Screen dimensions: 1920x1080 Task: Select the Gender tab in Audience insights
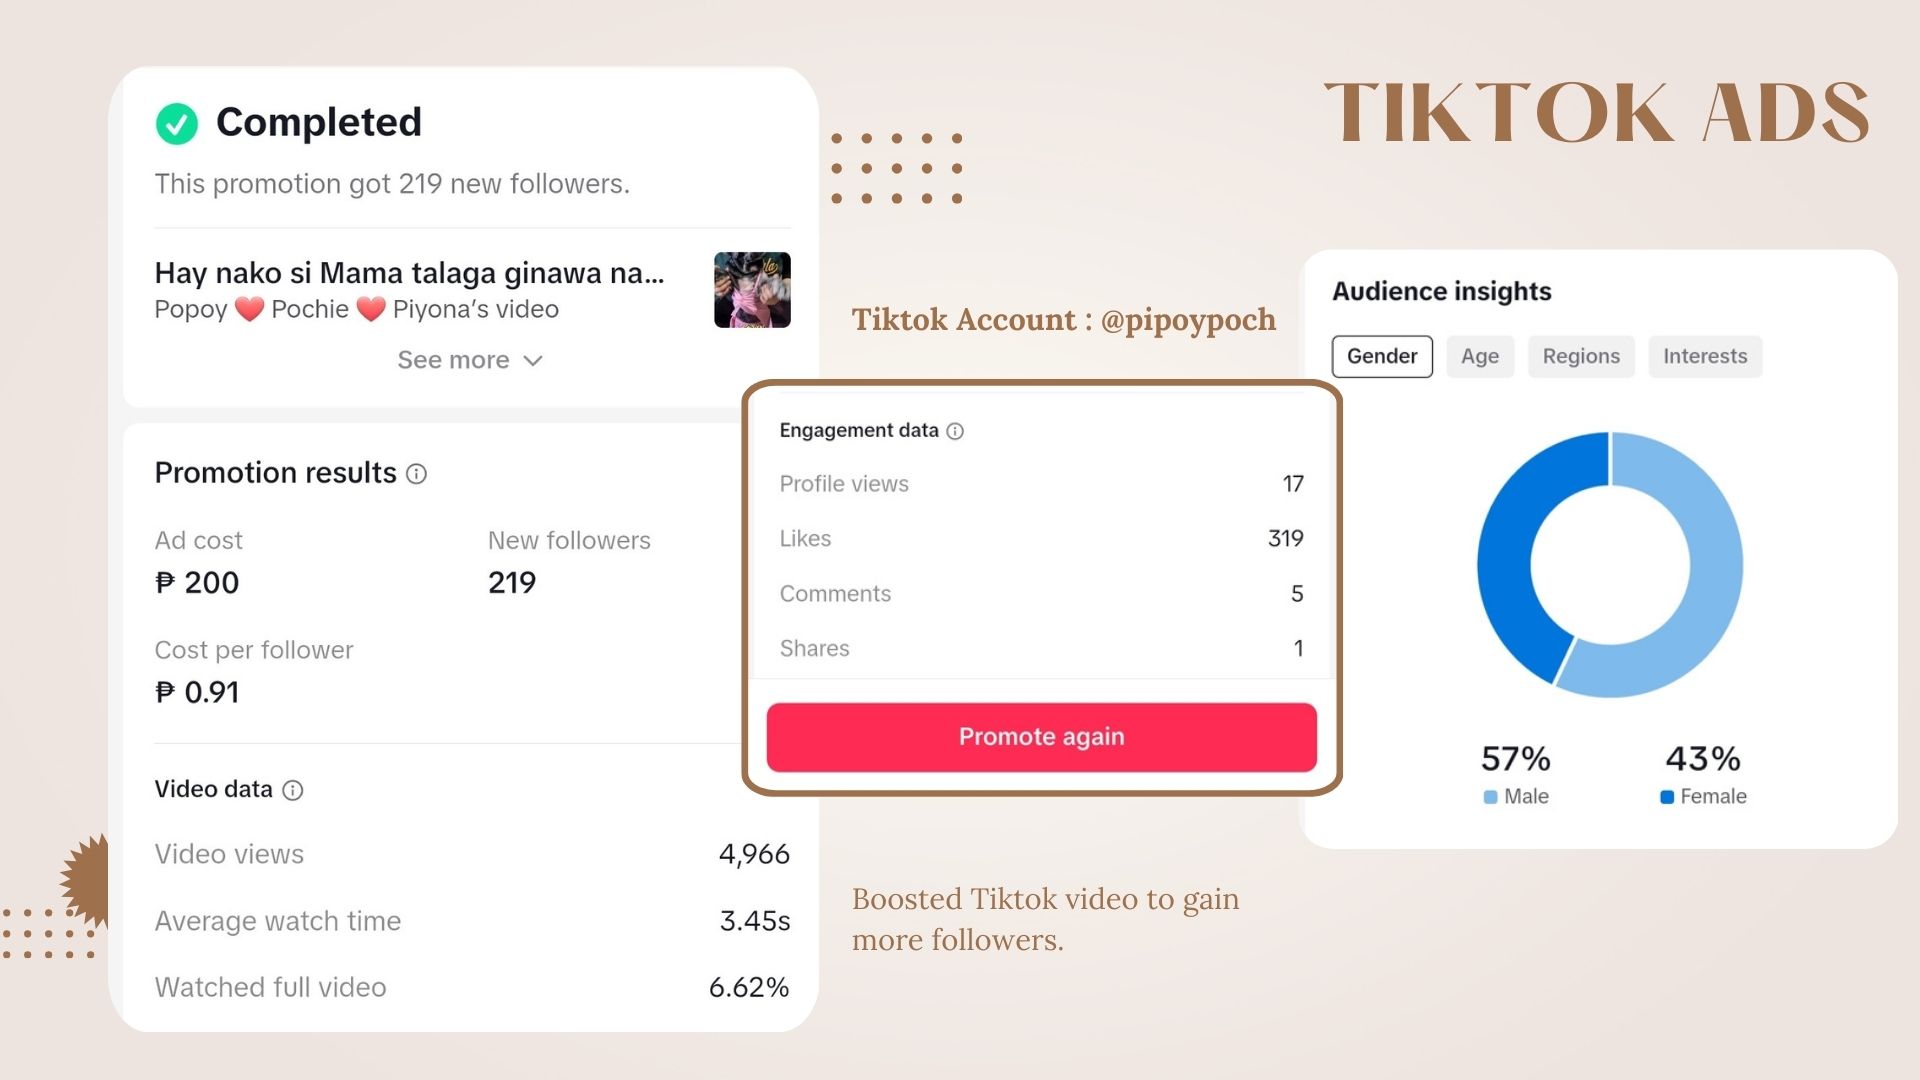1382,357
